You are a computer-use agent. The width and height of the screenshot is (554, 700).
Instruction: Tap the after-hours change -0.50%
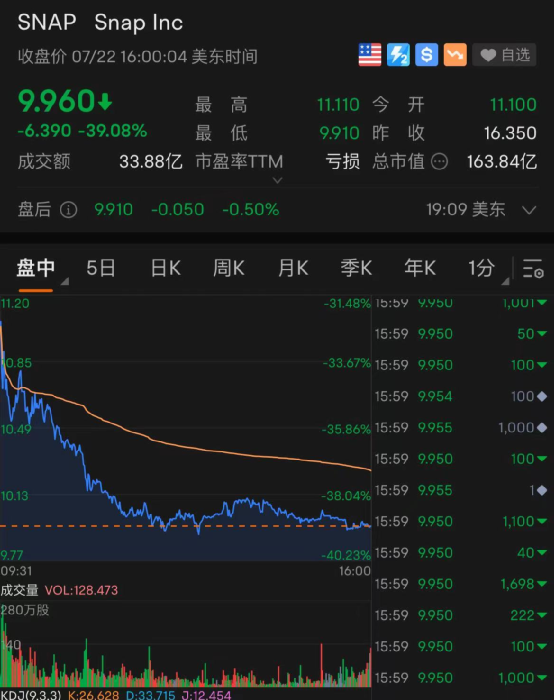[251, 209]
